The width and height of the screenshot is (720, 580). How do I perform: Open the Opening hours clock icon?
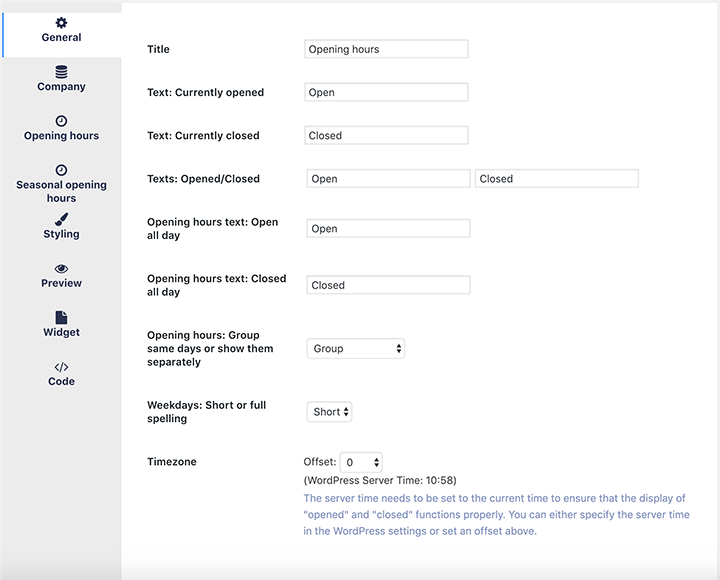(61, 121)
